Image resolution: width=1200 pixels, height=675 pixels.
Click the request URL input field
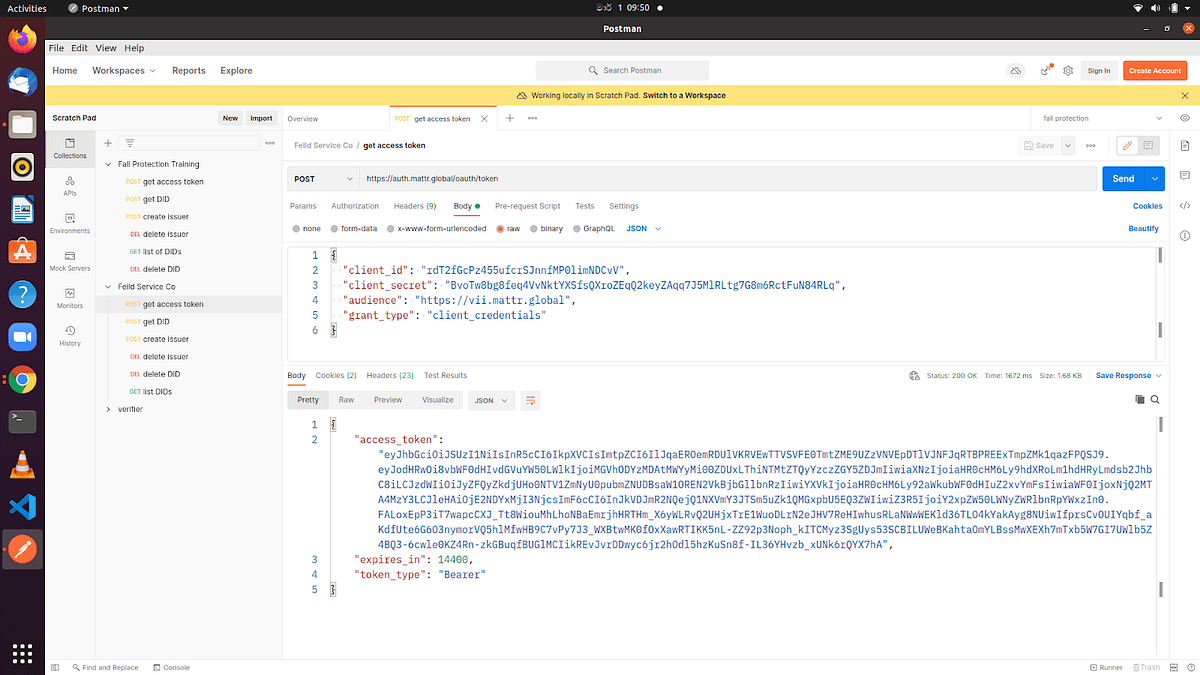click(x=728, y=179)
